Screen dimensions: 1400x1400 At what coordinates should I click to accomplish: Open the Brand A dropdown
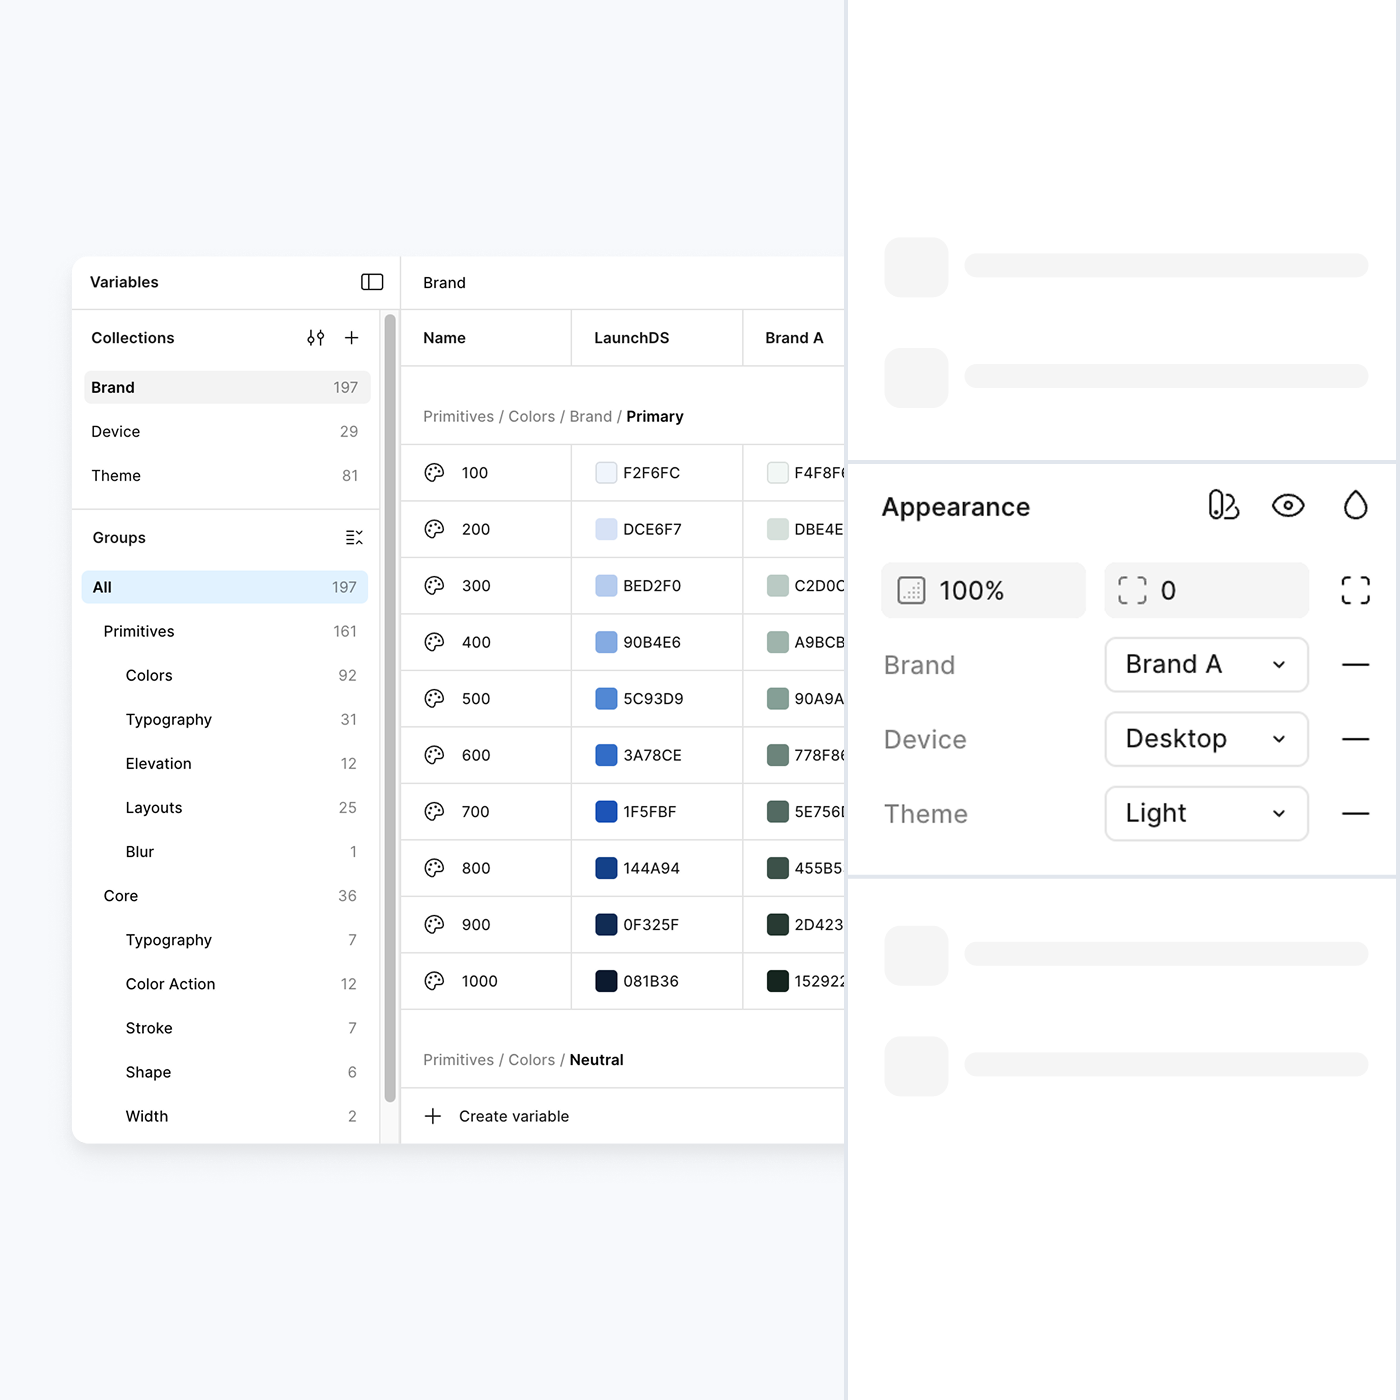click(1206, 665)
